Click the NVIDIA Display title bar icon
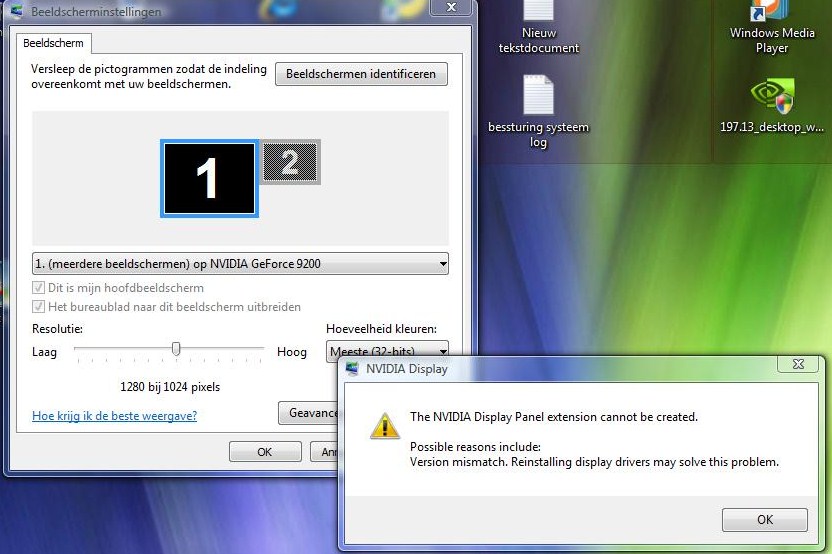This screenshot has height=554, width=832. (352, 368)
